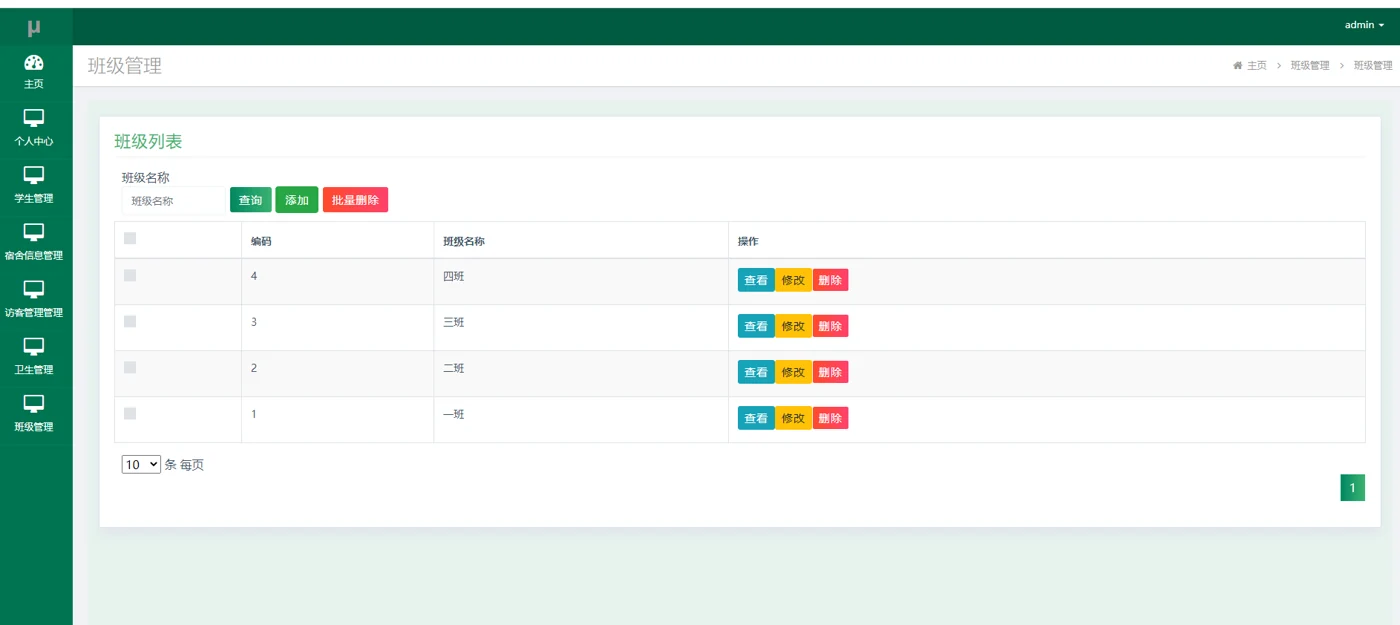Click the μ logo icon

pyautogui.click(x=34, y=28)
